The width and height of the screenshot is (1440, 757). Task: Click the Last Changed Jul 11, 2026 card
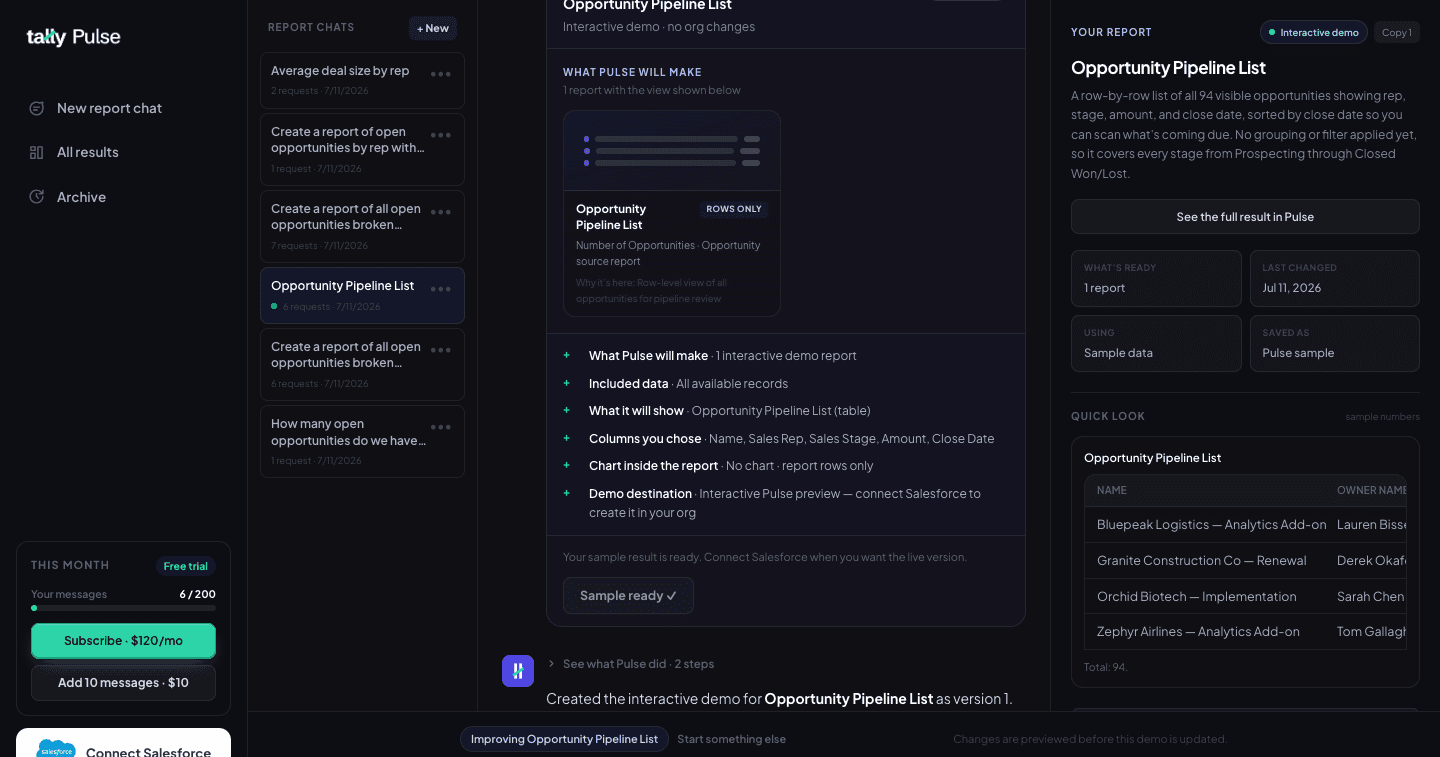[x=1335, y=278]
